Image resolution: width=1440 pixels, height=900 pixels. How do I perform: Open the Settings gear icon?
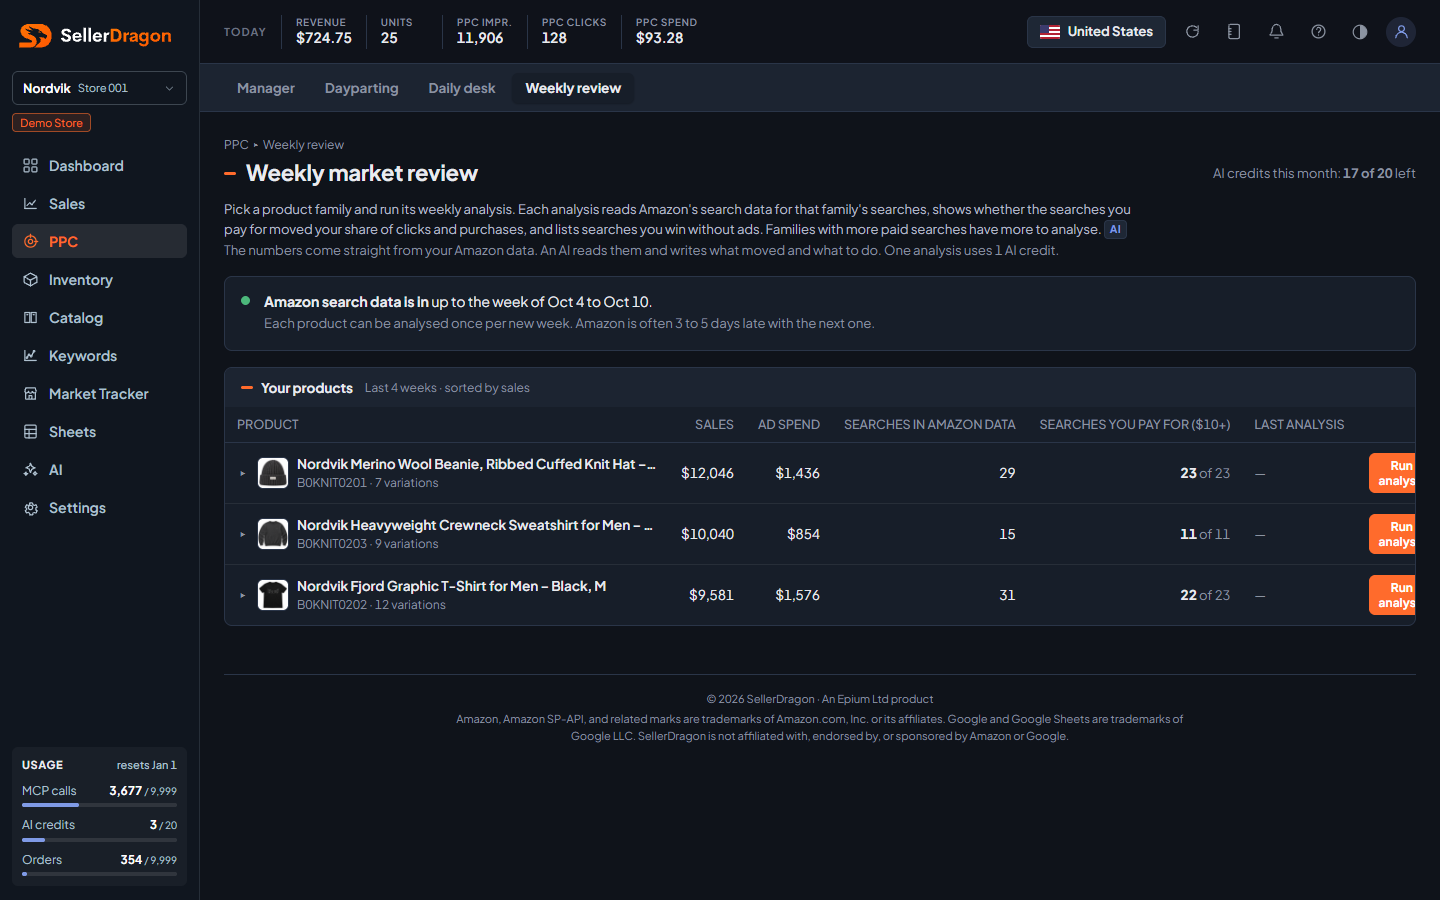click(x=31, y=508)
